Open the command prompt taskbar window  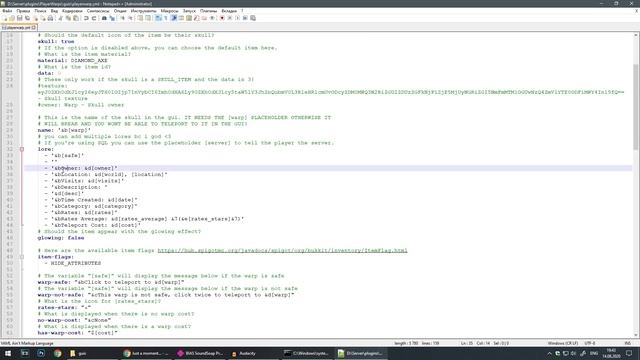tap(306, 353)
